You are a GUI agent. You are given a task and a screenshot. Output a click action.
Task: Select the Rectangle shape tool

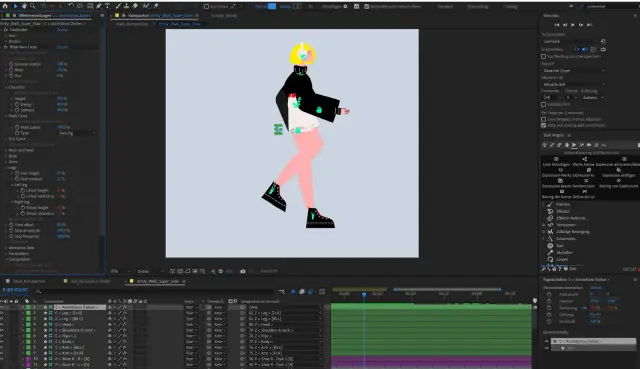pyautogui.click(x=90, y=6)
